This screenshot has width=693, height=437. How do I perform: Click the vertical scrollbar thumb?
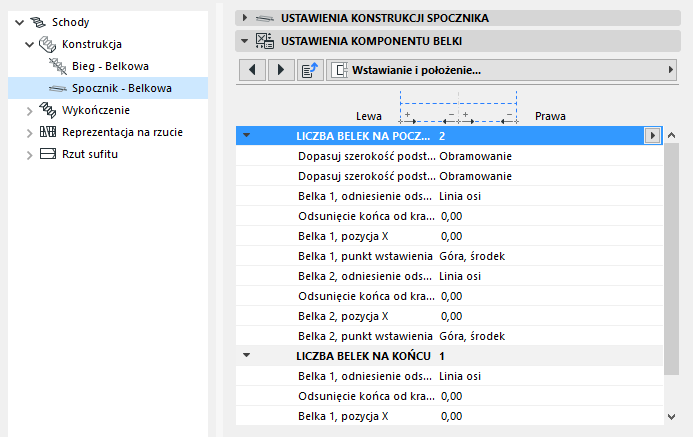pyautogui.click(x=671, y=259)
